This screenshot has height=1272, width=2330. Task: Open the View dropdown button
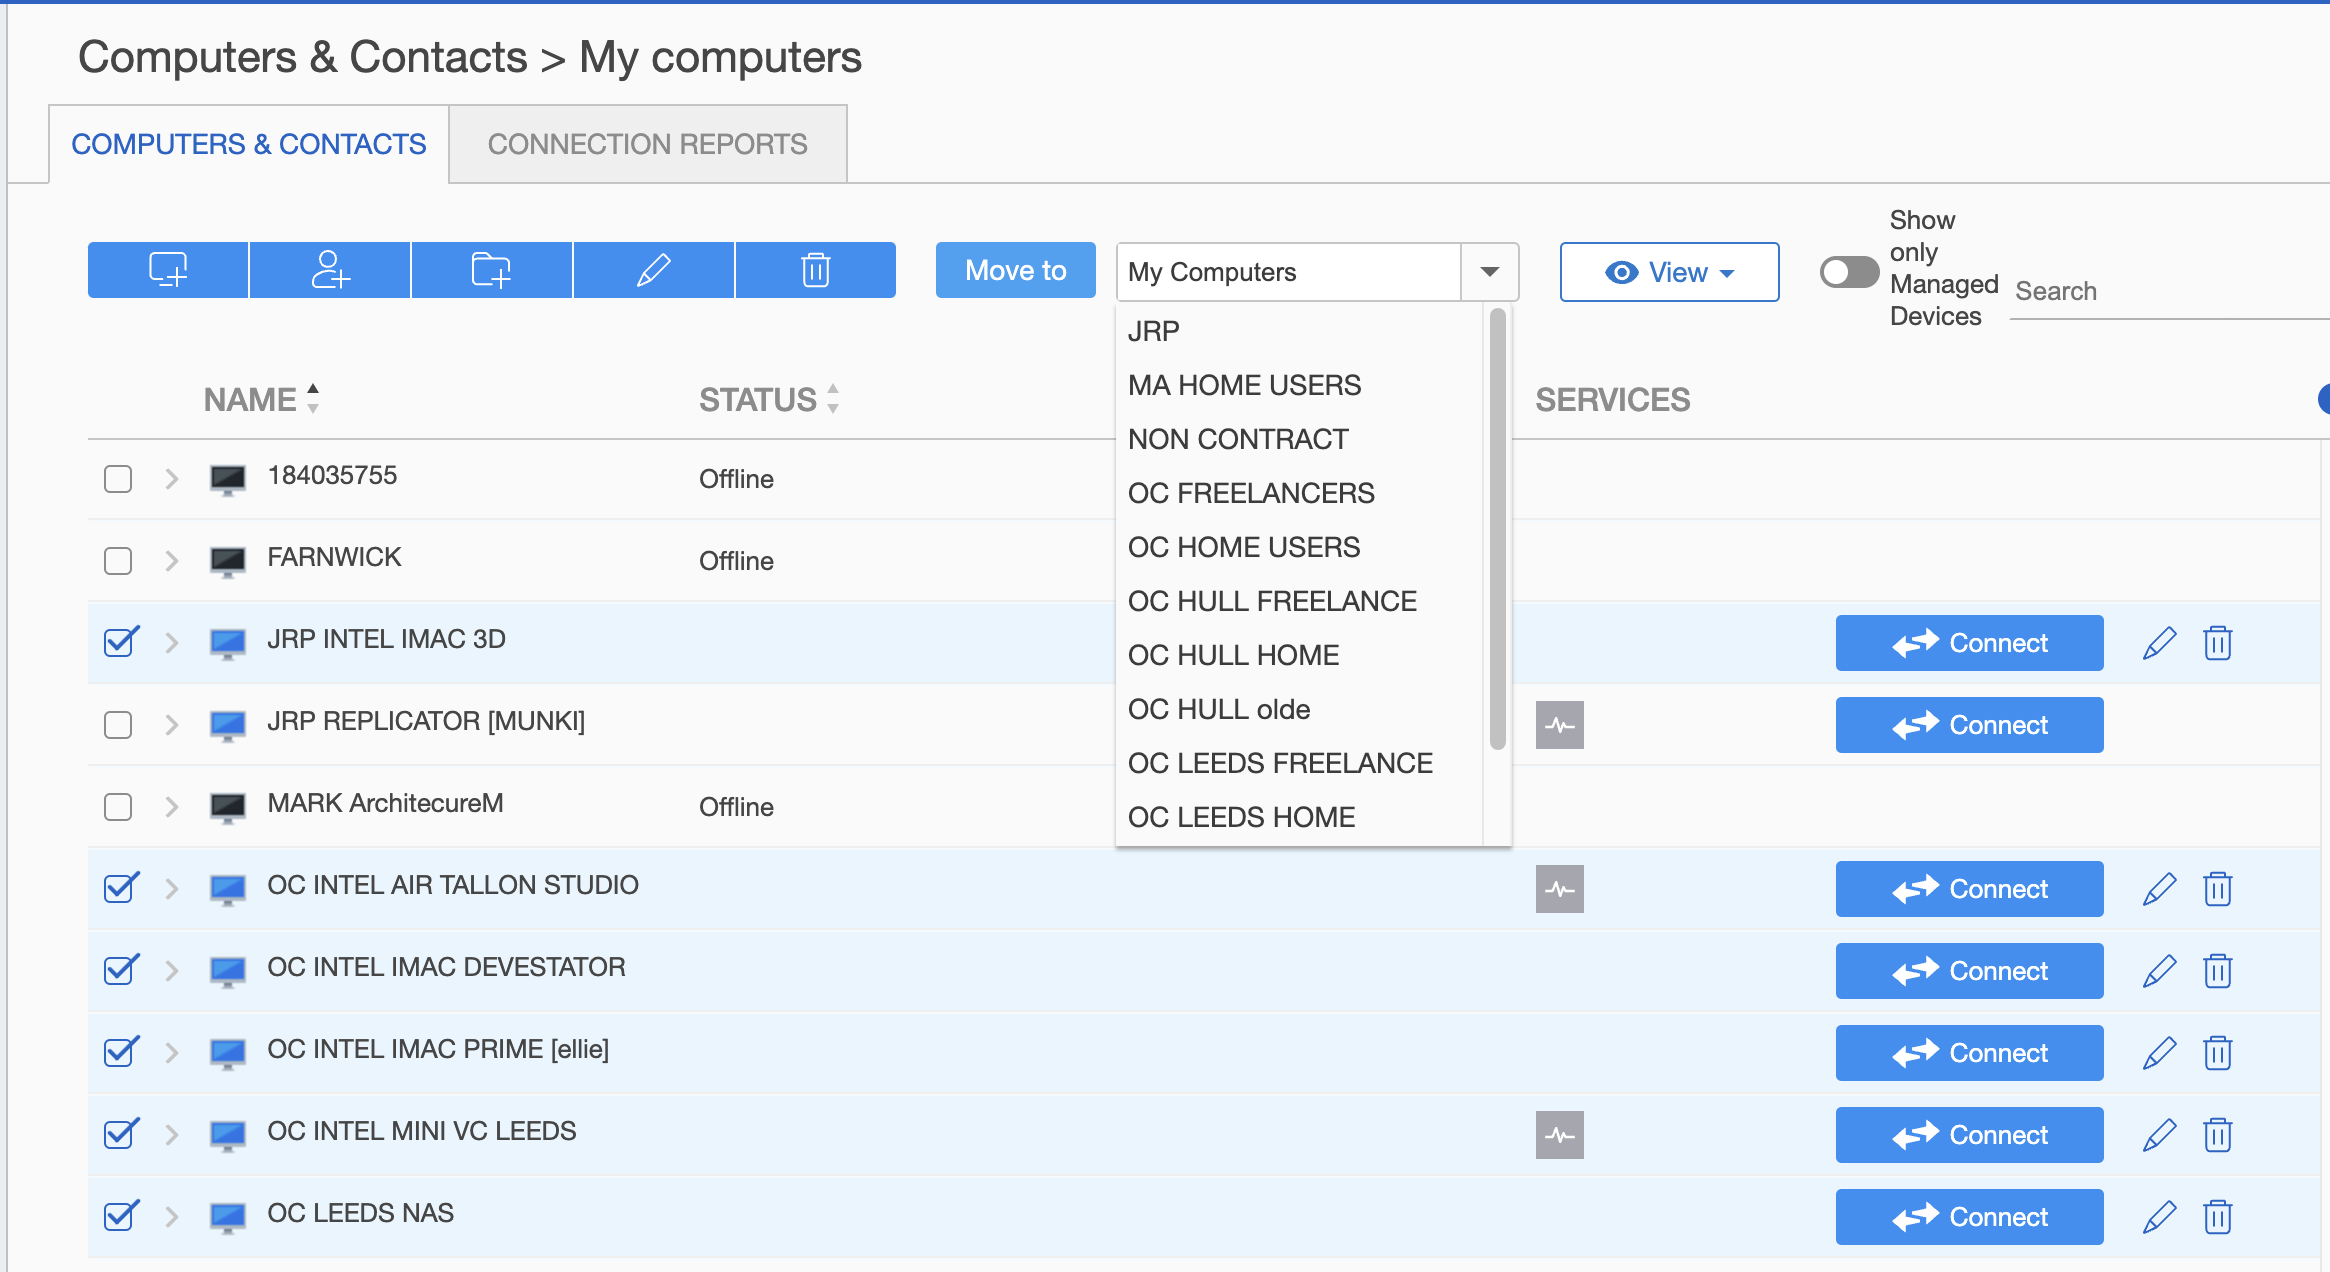pyautogui.click(x=1669, y=272)
